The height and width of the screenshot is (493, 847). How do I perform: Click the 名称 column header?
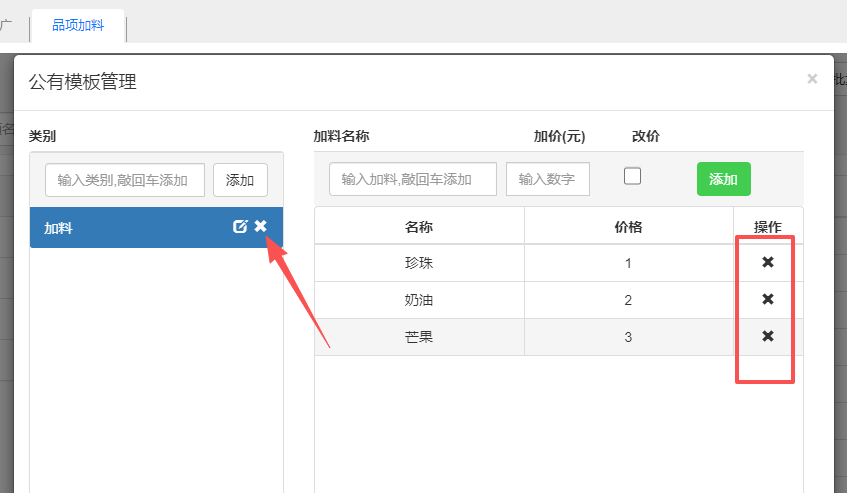click(x=419, y=227)
